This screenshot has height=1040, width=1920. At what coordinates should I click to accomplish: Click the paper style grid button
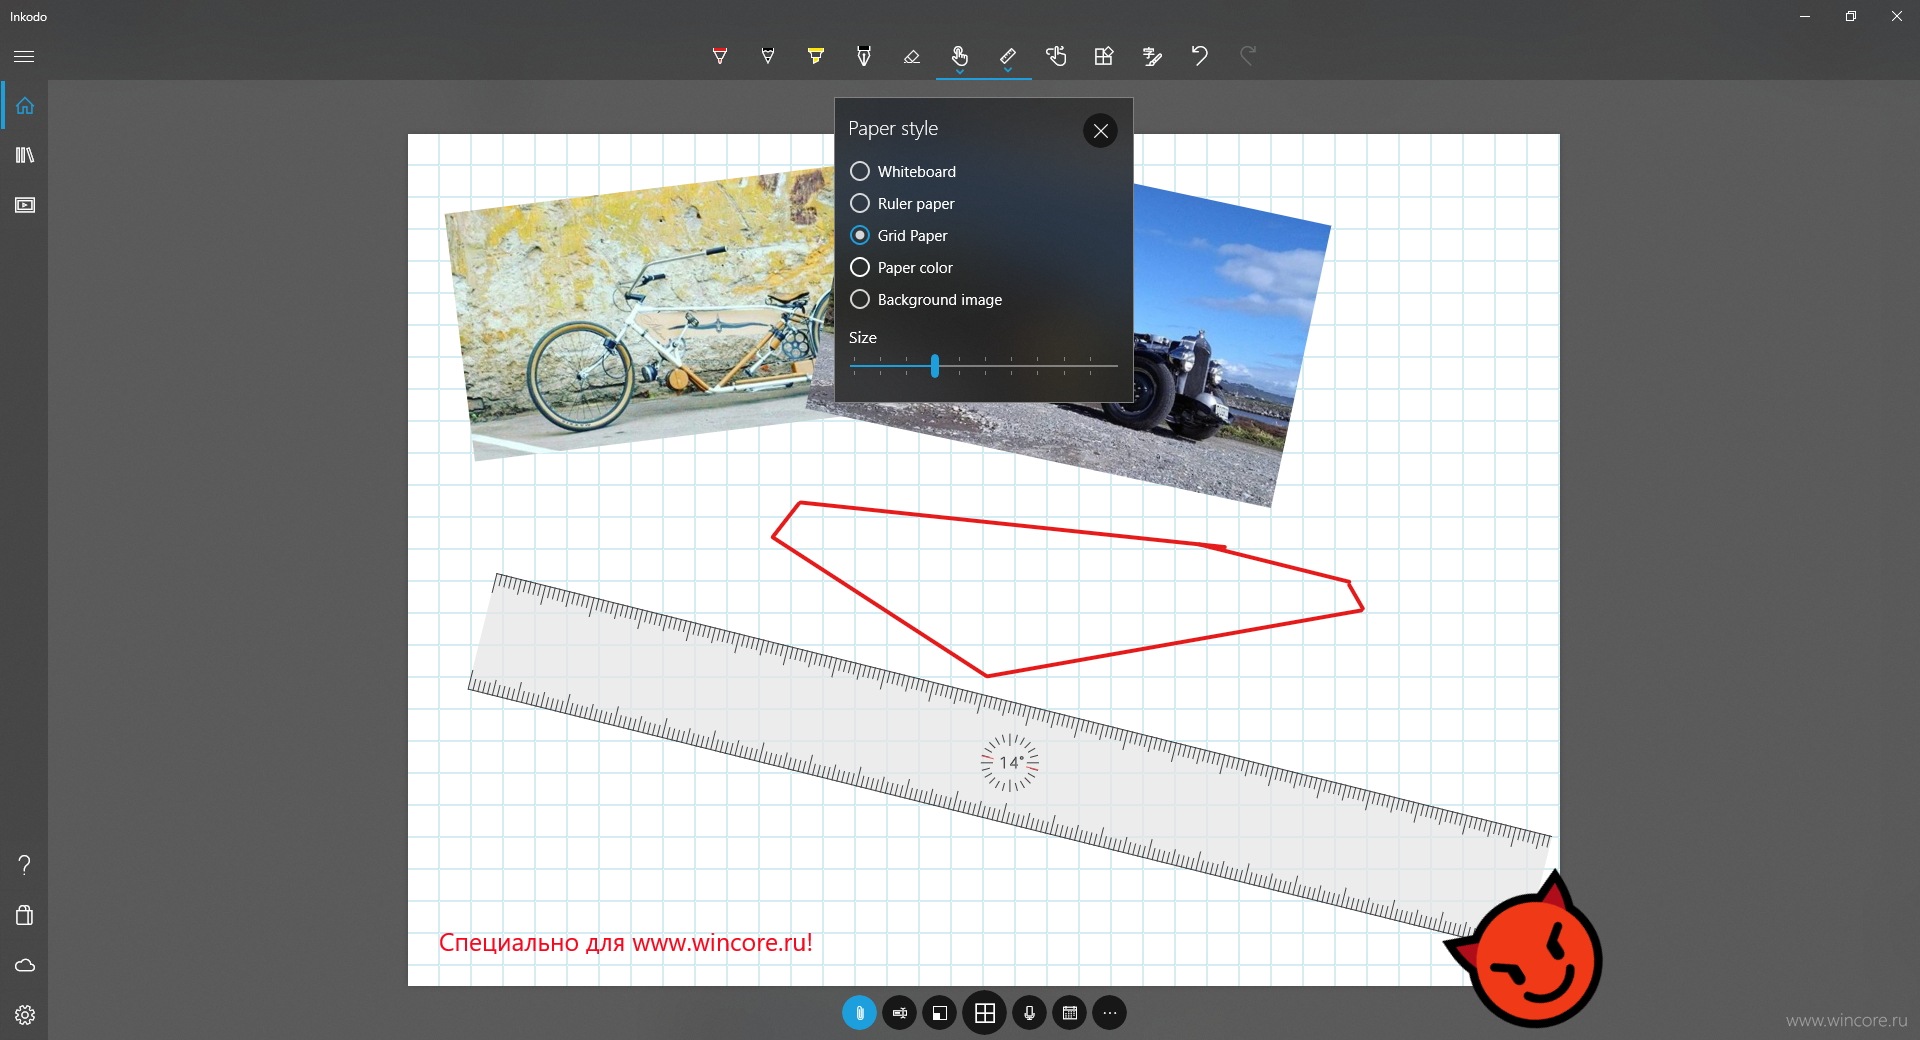click(985, 1013)
